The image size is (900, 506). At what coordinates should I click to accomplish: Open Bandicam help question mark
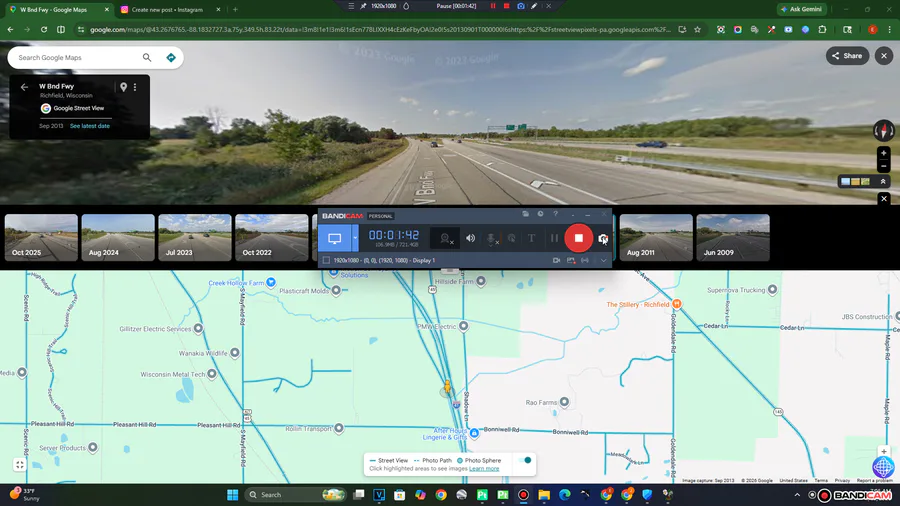pyautogui.click(x=556, y=214)
